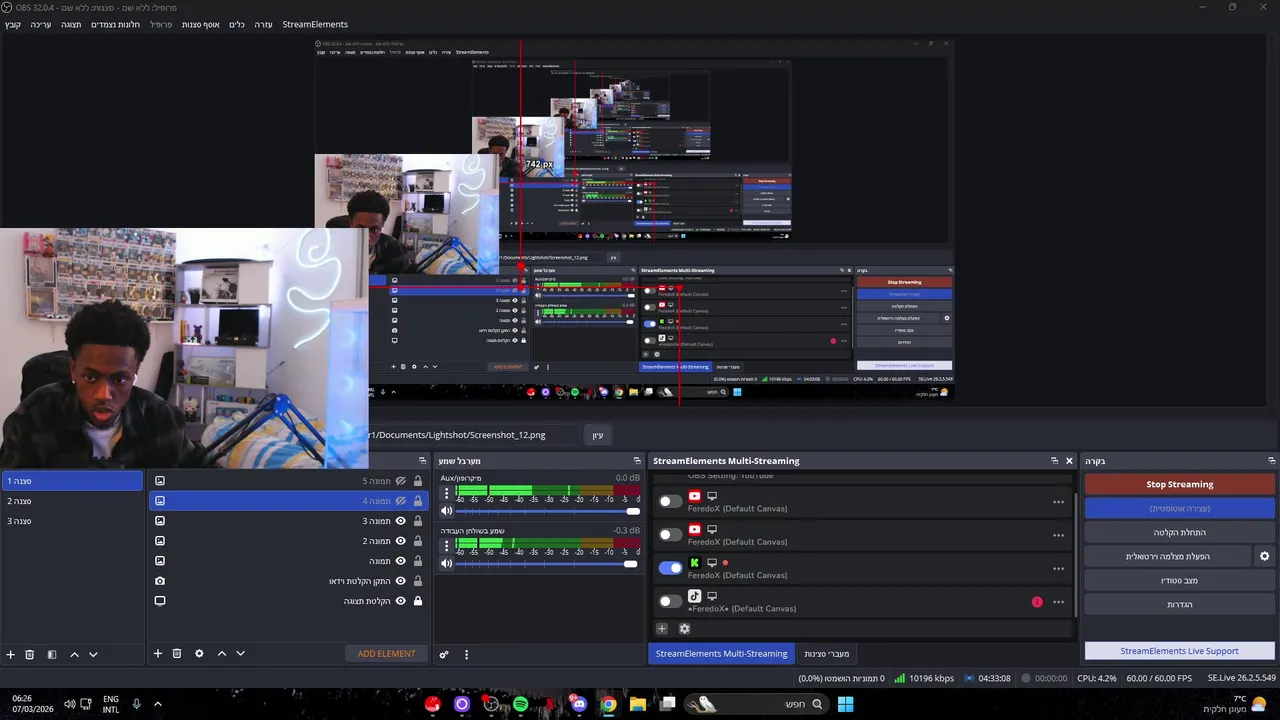Delete selected scene with trash icon
Viewport: 1280px width, 720px height.
coord(30,654)
